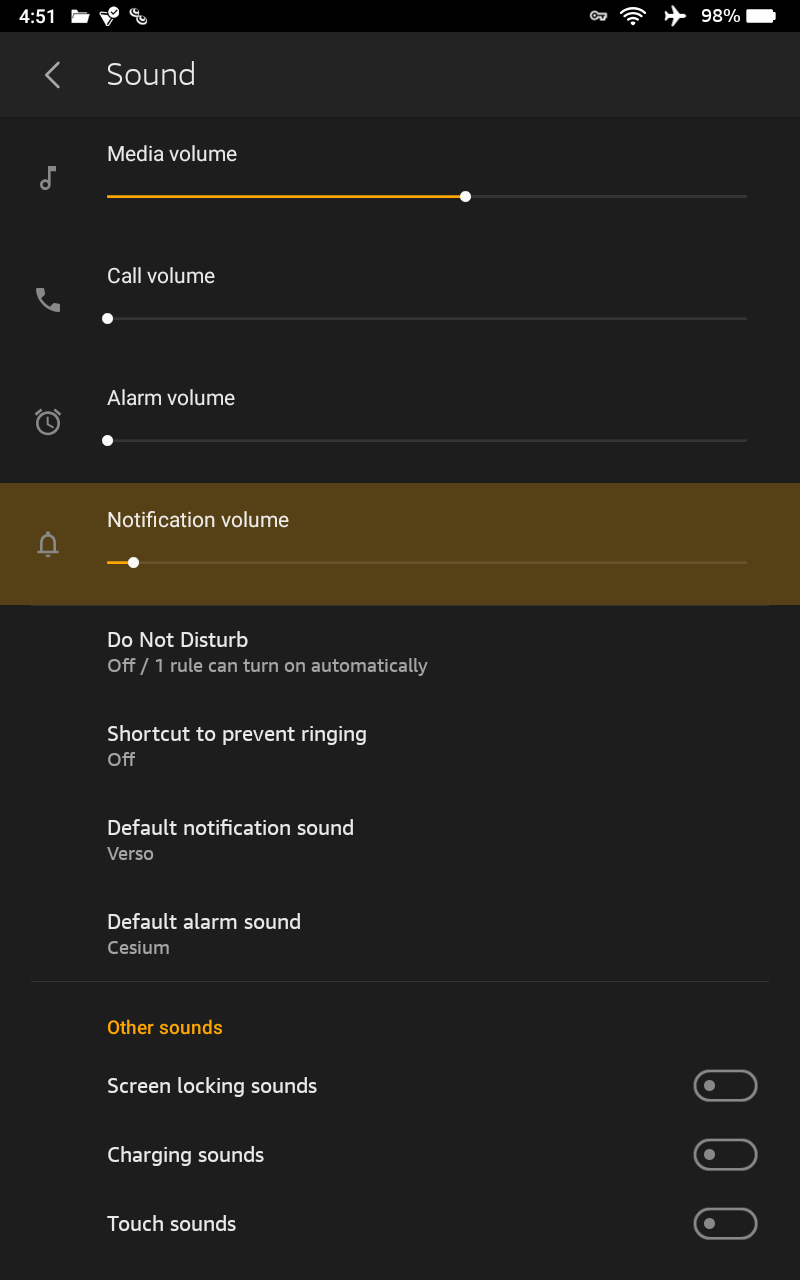The height and width of the screenshot is (1280, 800).
Task: Click the folder icon in the top status bar
Action: [x=79, y=16]
